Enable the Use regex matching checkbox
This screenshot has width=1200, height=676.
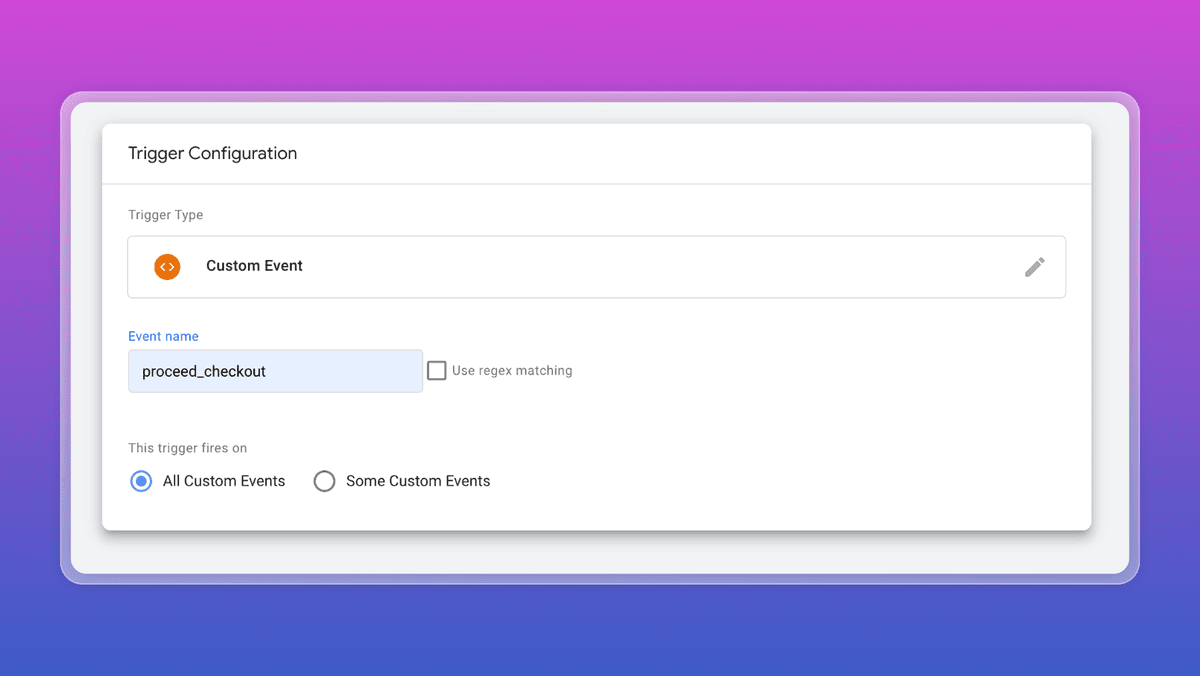pos(437,371)
